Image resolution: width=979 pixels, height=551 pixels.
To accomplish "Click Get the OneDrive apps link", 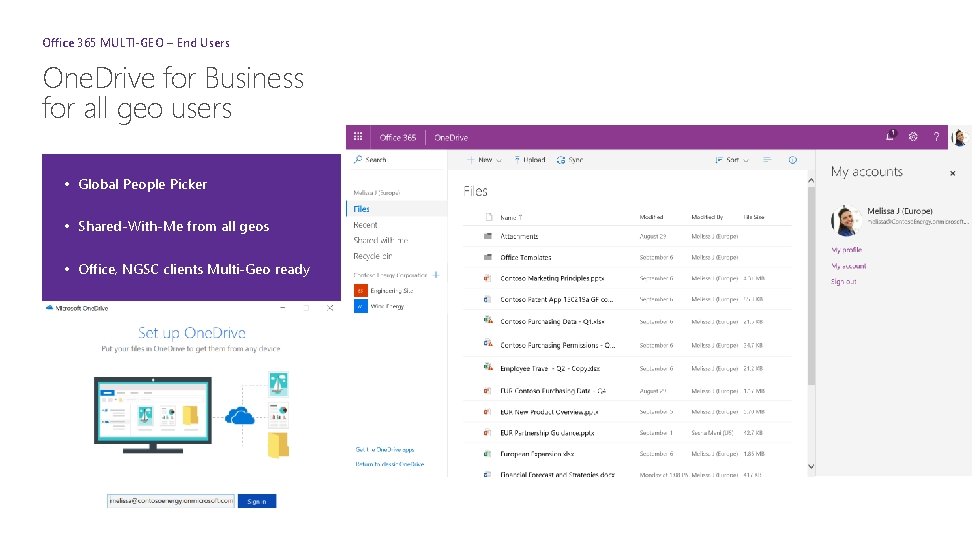I will pyautogui.click(x=385, y=449).
